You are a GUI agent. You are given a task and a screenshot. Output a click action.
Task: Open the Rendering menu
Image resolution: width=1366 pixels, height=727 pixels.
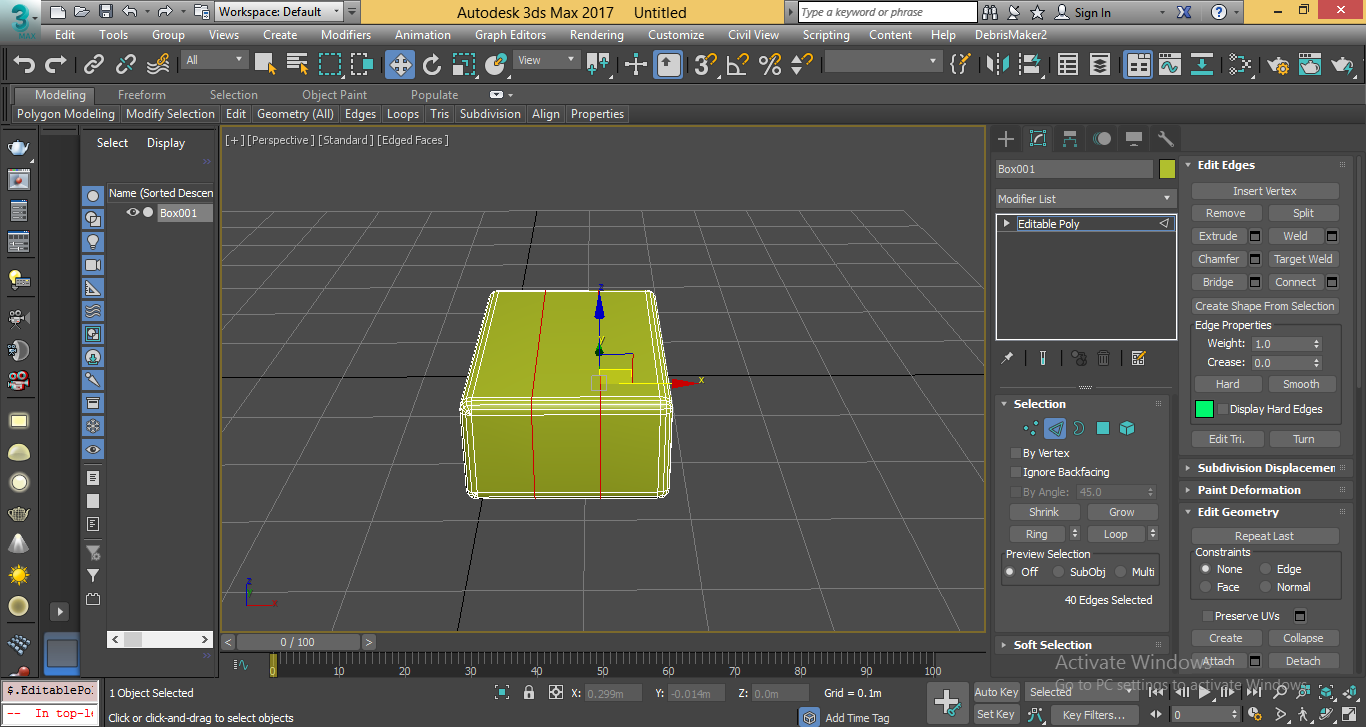[x=597, y=34]
